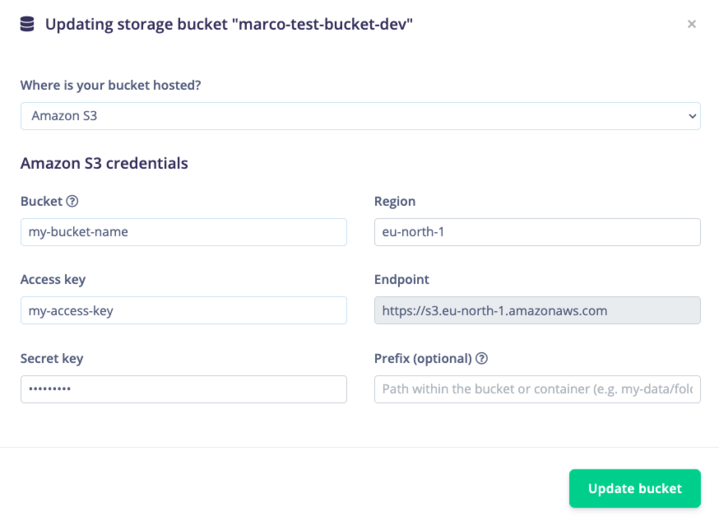Click the empty Prefix path field
This screenshot has height=521, width=719.
coord(537,389)
